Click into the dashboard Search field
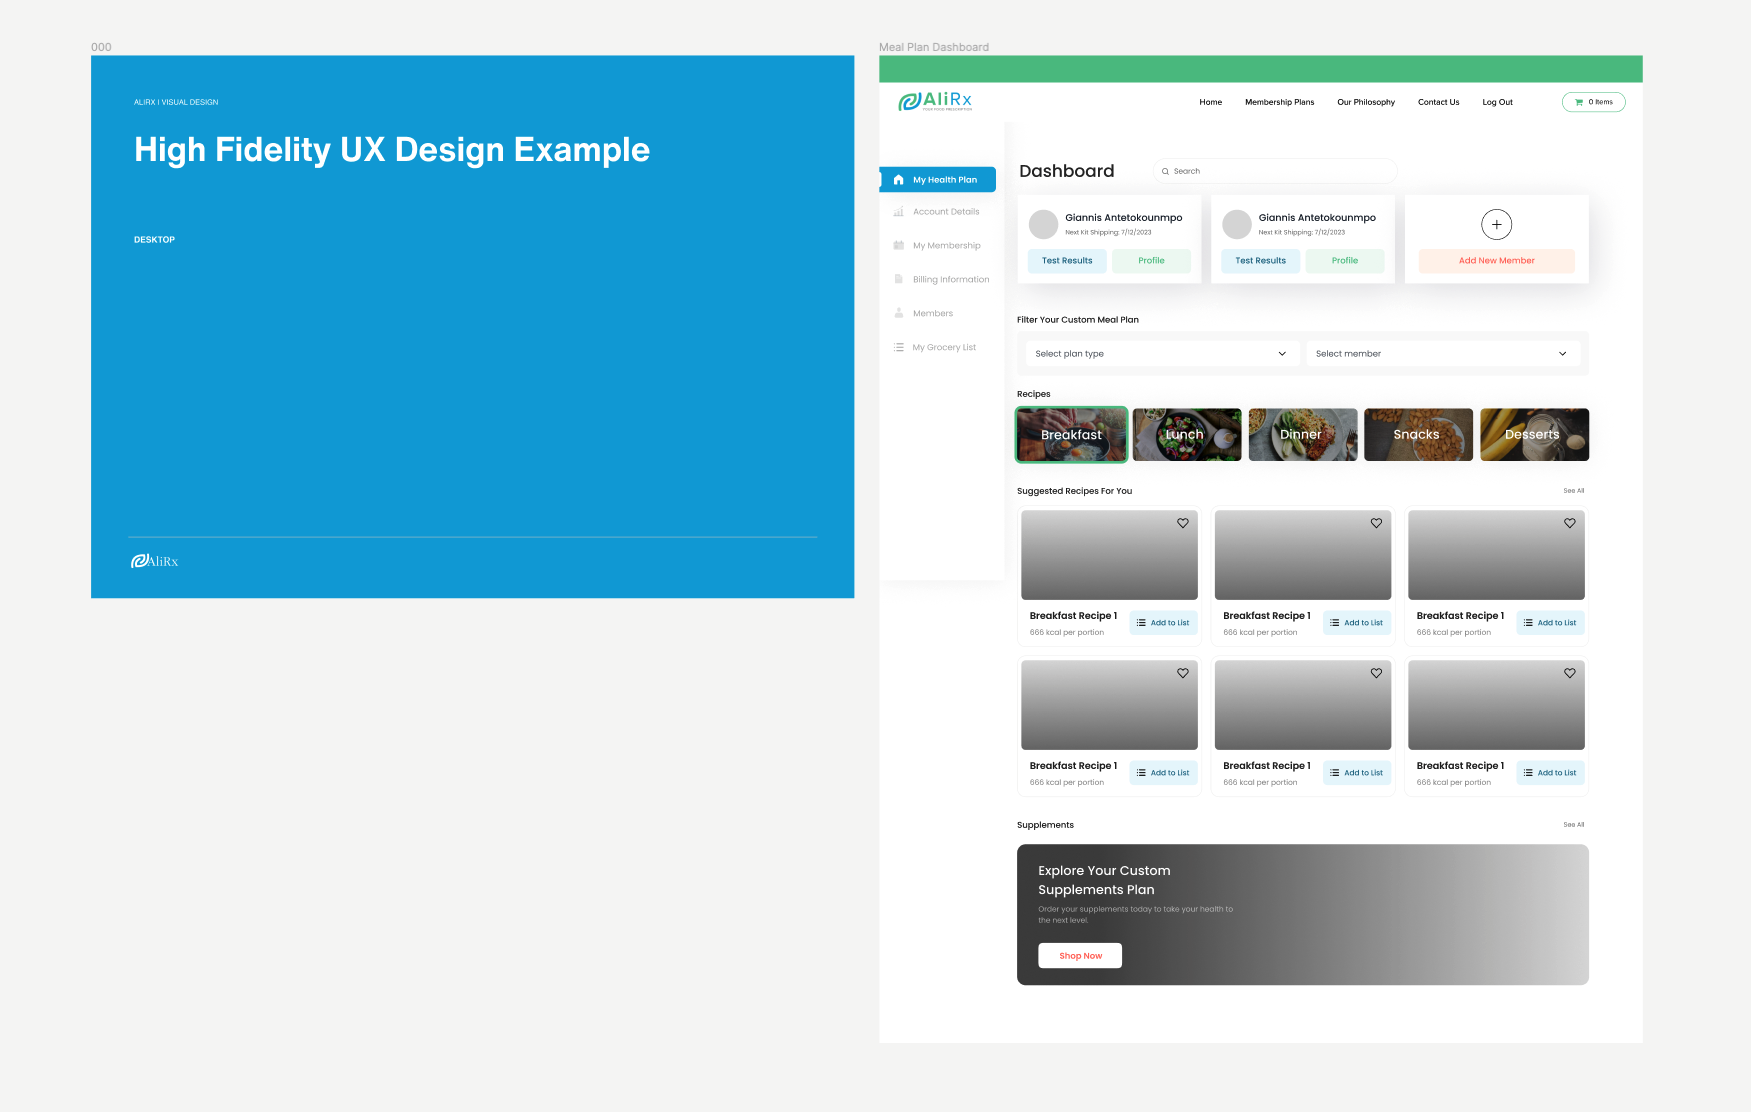Screen dimensions: 1751x1112 click(1275, 171)
